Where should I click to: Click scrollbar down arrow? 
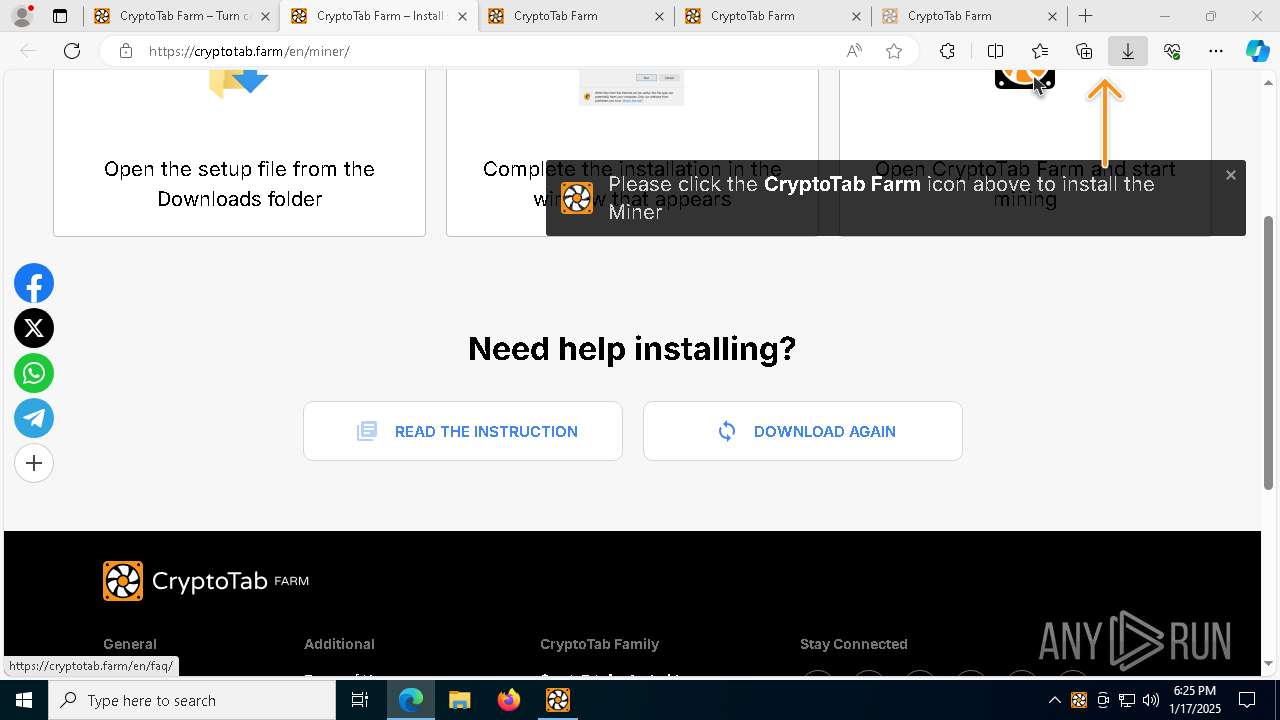(x=1269, y=663)
